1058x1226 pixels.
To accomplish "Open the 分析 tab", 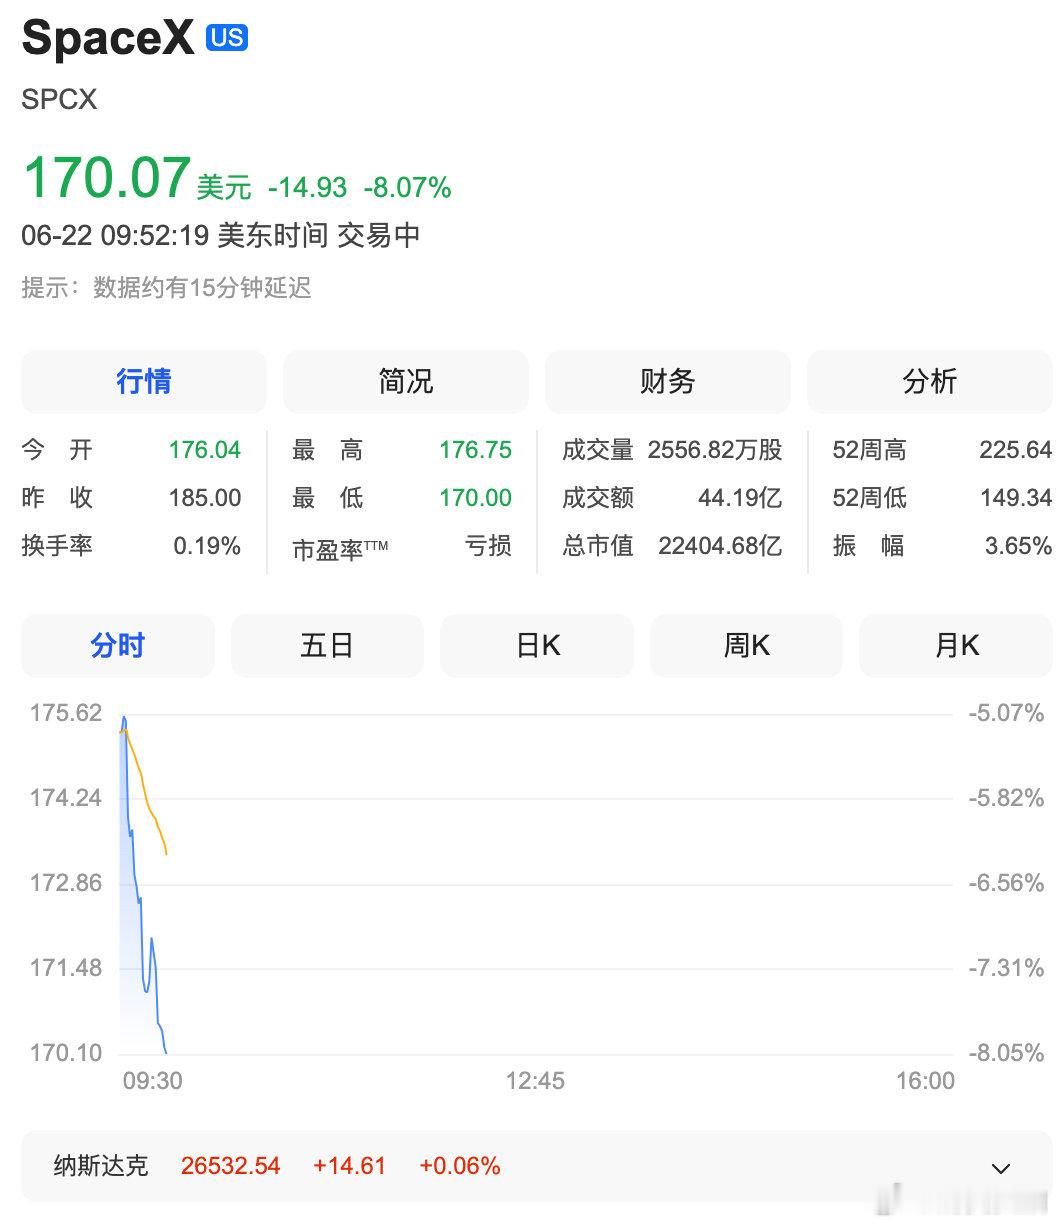I will pos(930,381).
